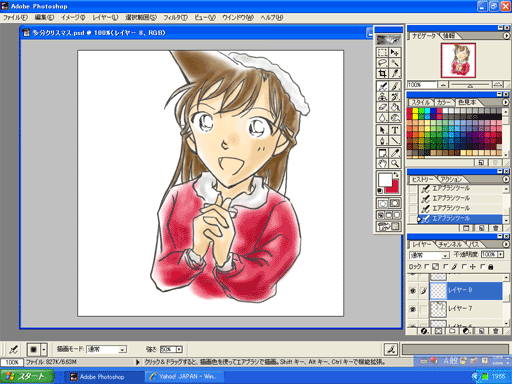Enable lock position checkbox
512x384 pixels.
click(x=464, y=267)
